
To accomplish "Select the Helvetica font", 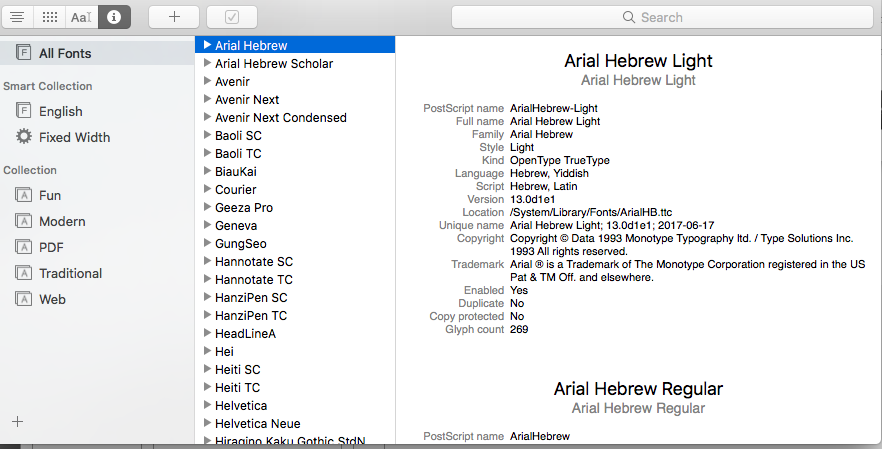I will point(295,406).
